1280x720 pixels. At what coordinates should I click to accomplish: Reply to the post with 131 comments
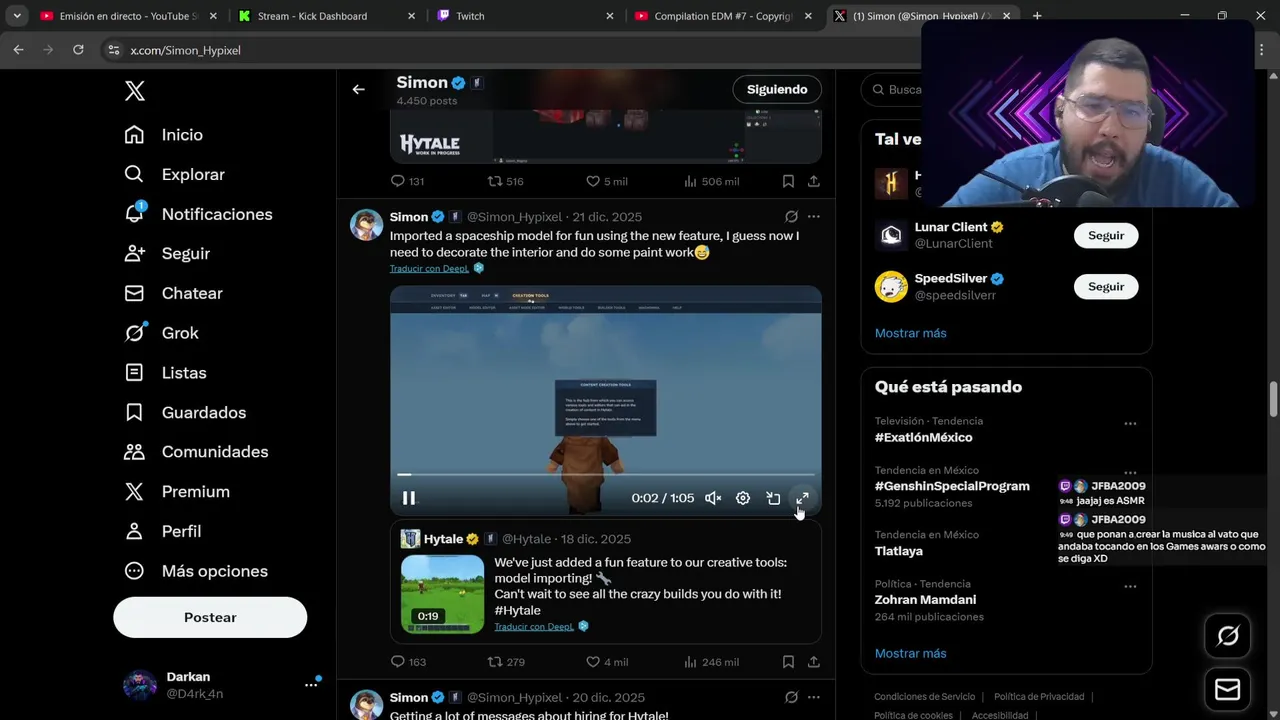pos(408,181)
